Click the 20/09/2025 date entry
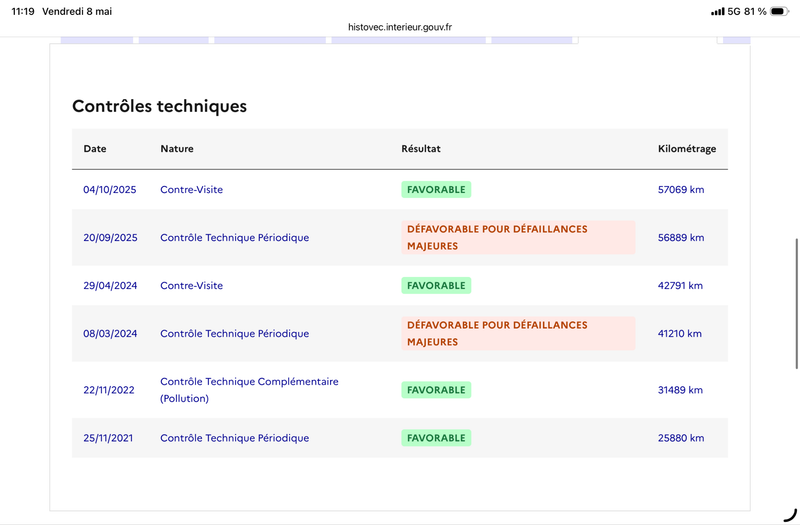The height and width of the screenshot is (525, 800). pos(110,237)
